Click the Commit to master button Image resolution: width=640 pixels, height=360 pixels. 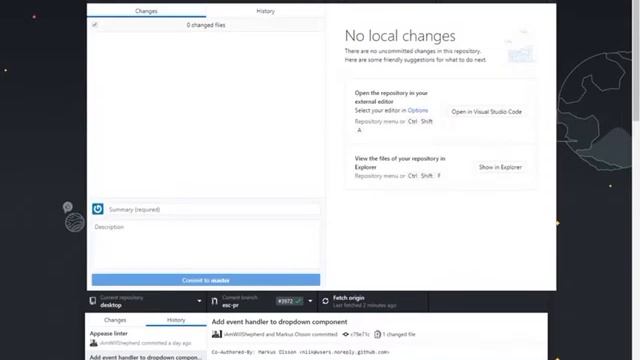pyautogui.click(x=206, y=280)
